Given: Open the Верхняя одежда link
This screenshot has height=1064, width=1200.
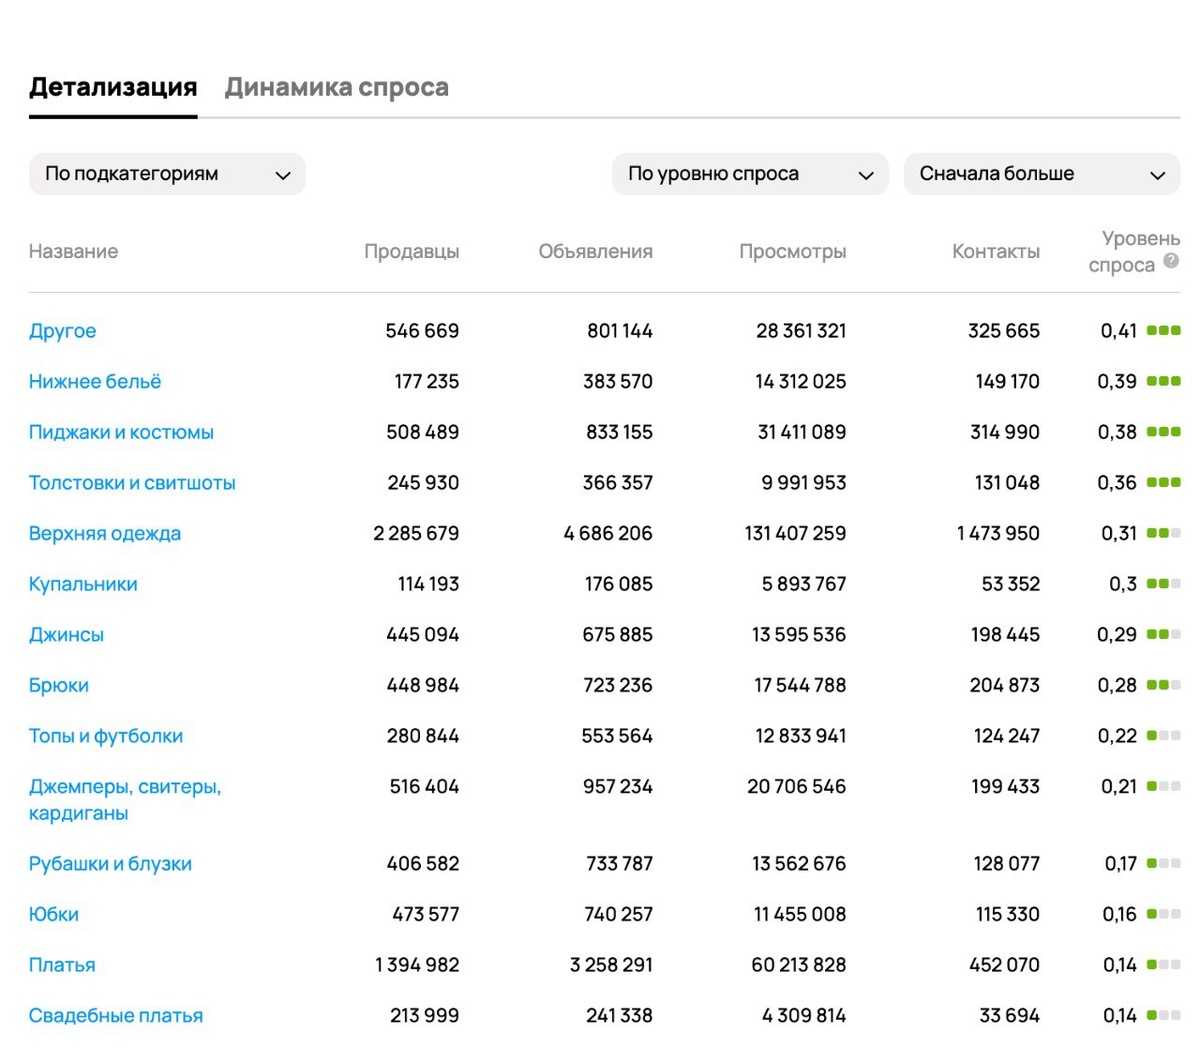Looking at the screenshot, I should coord(105,534).
